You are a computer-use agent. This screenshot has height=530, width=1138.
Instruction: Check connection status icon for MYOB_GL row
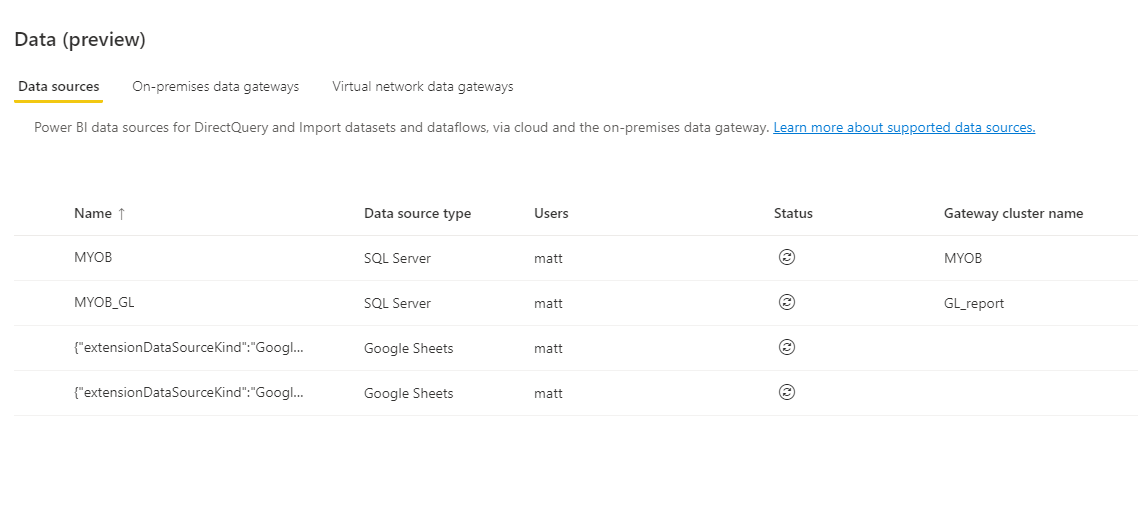(x=787, y=302)
